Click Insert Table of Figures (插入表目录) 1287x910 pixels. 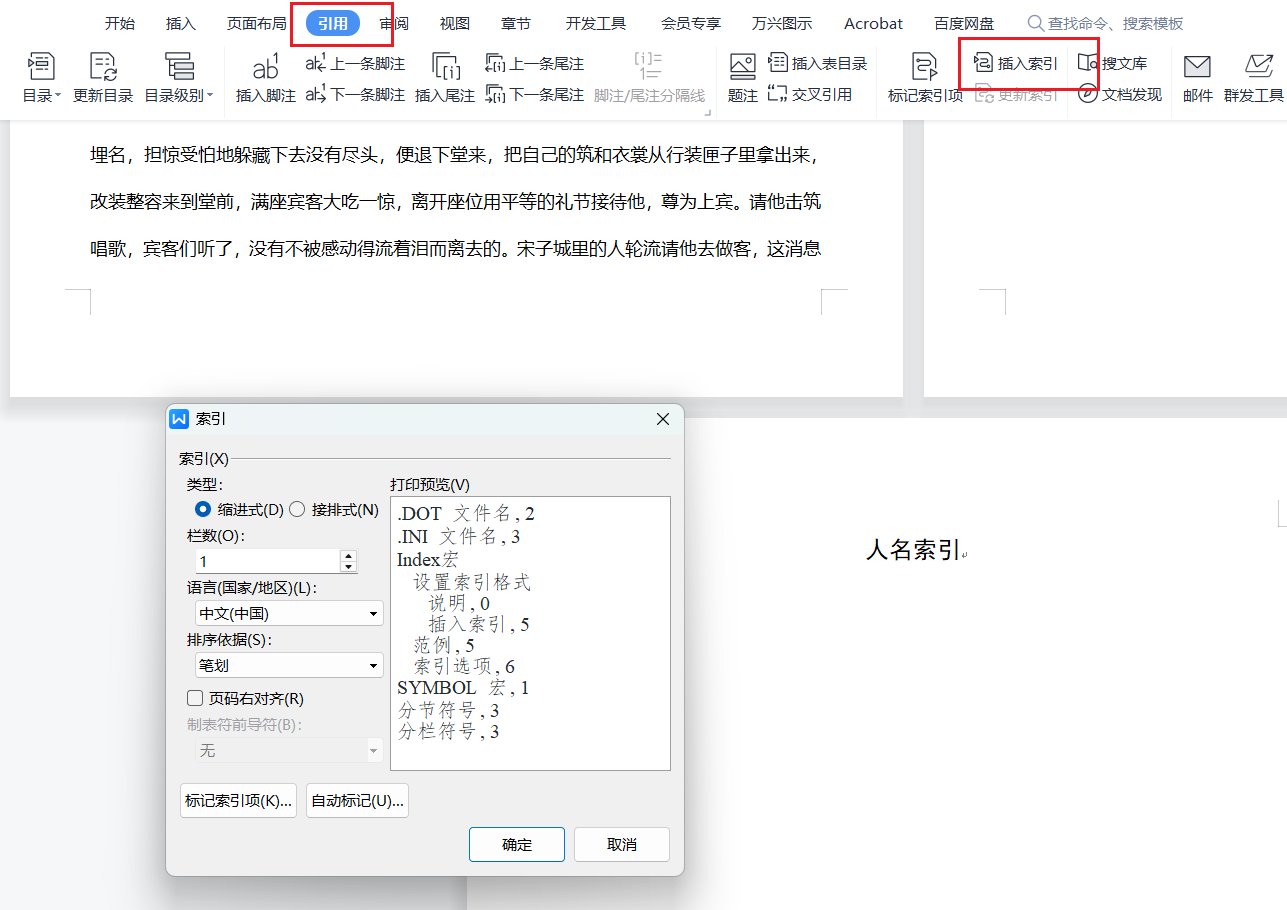pyautogui.click(x=818, y=63)
